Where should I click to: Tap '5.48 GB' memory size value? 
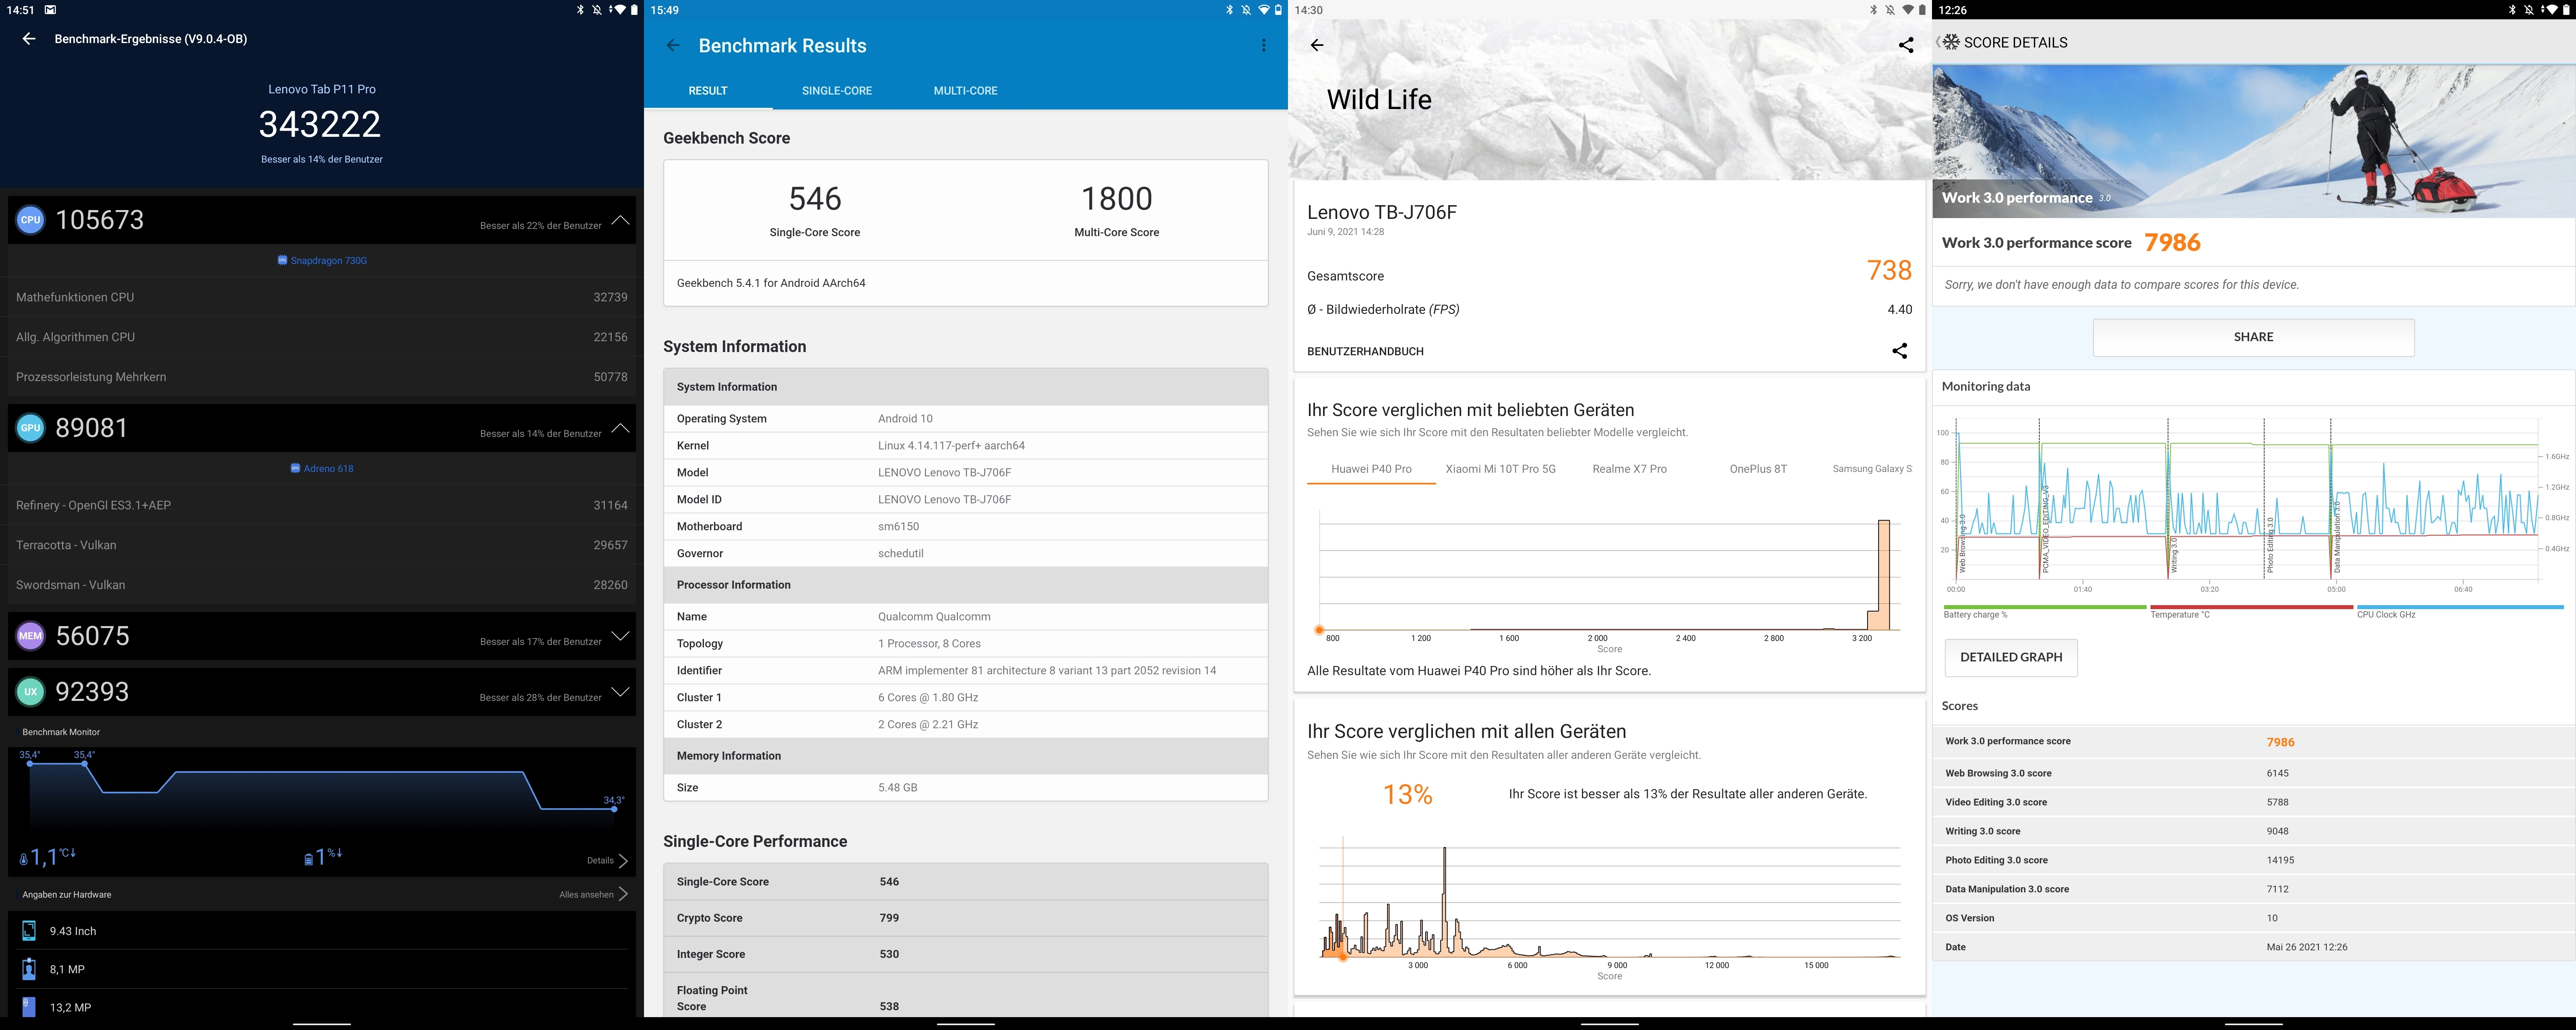[897, 788]
